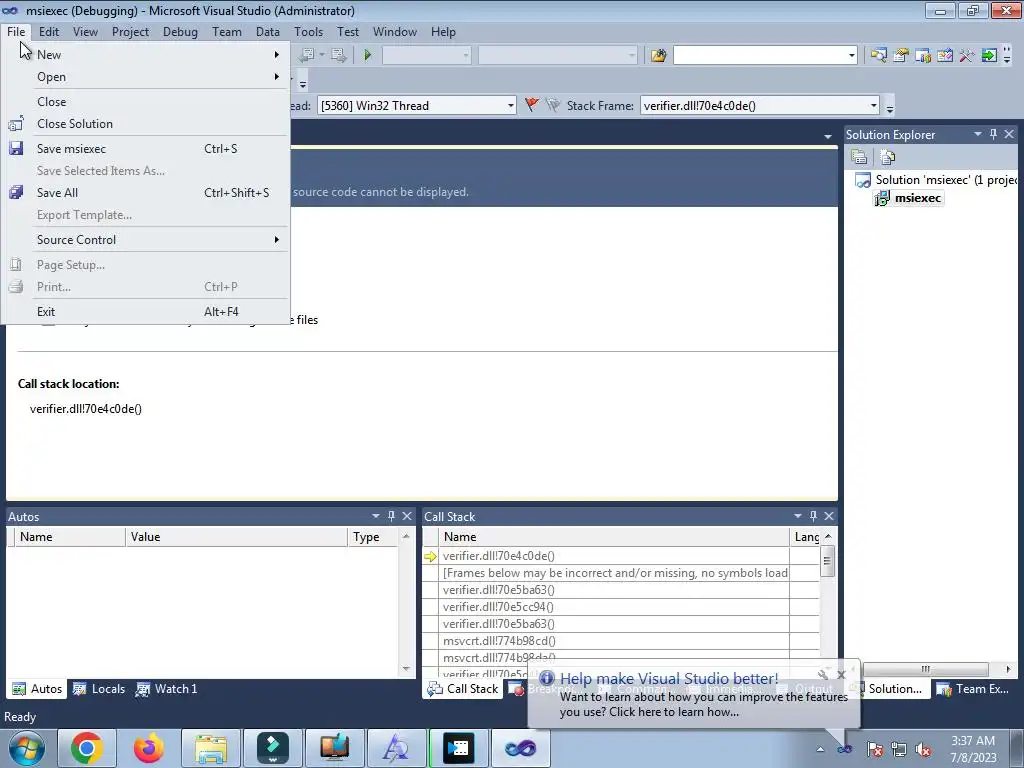Click the Object Browser toolbar icon
The width and height of the screenshot is (1024, 768).
(x=944, y=56)
